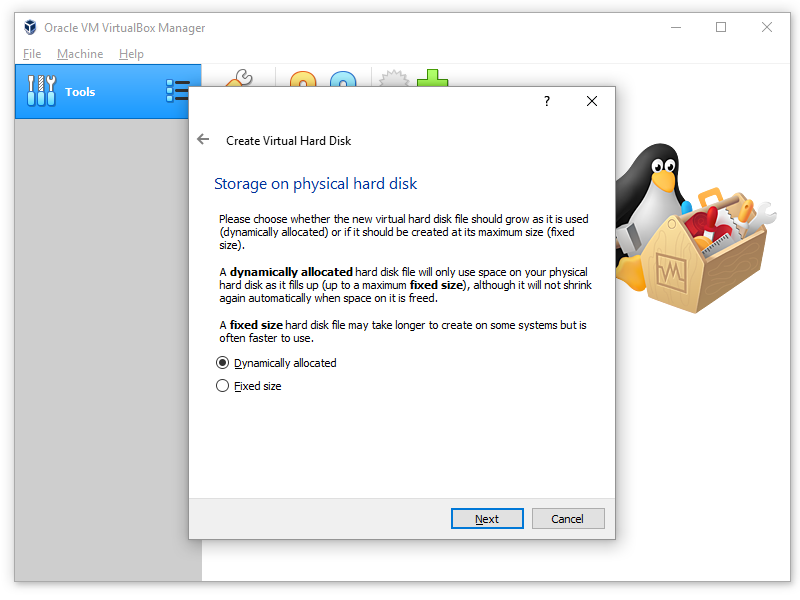Click the dialog's question mark help button

click(547, 102)
